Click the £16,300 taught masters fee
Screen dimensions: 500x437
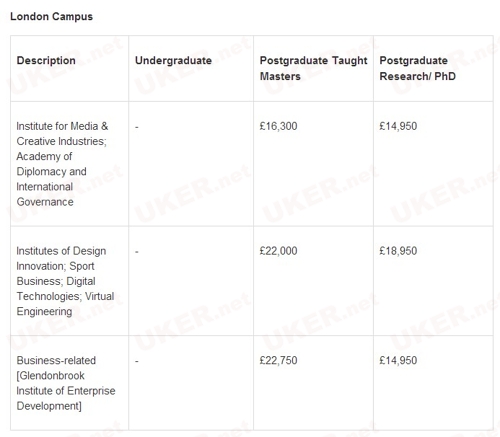(x=278, y=126)
